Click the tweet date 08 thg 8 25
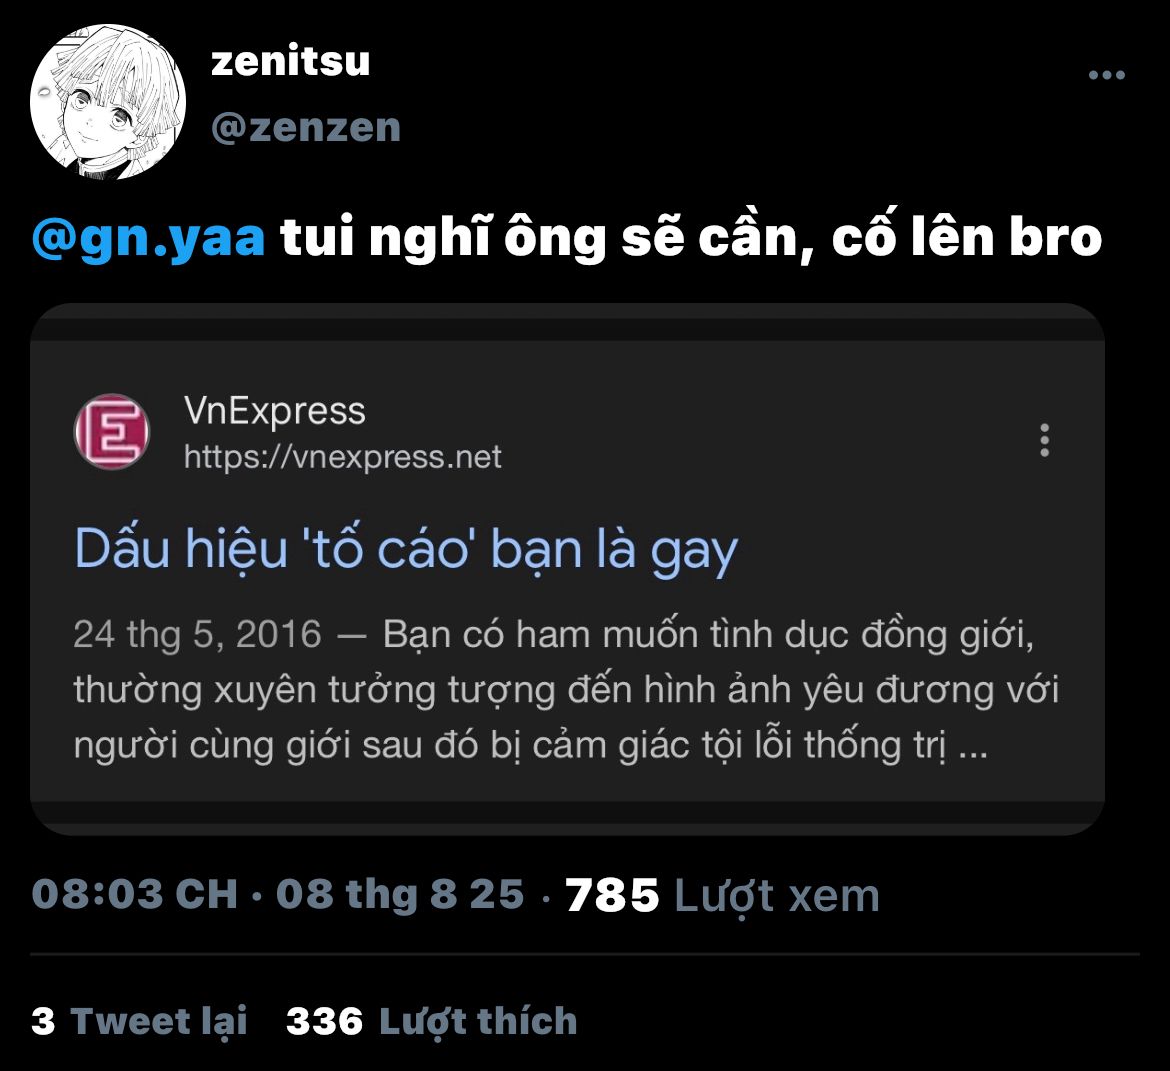 pos(399,893)
